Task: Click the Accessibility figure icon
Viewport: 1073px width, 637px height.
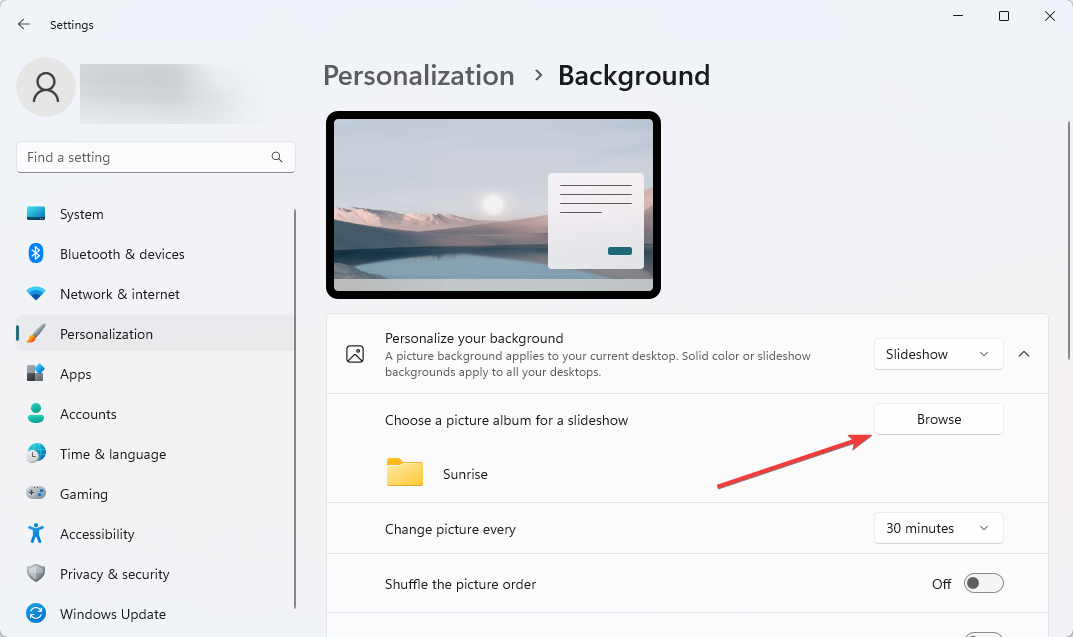Action: [x=36, y=533]
